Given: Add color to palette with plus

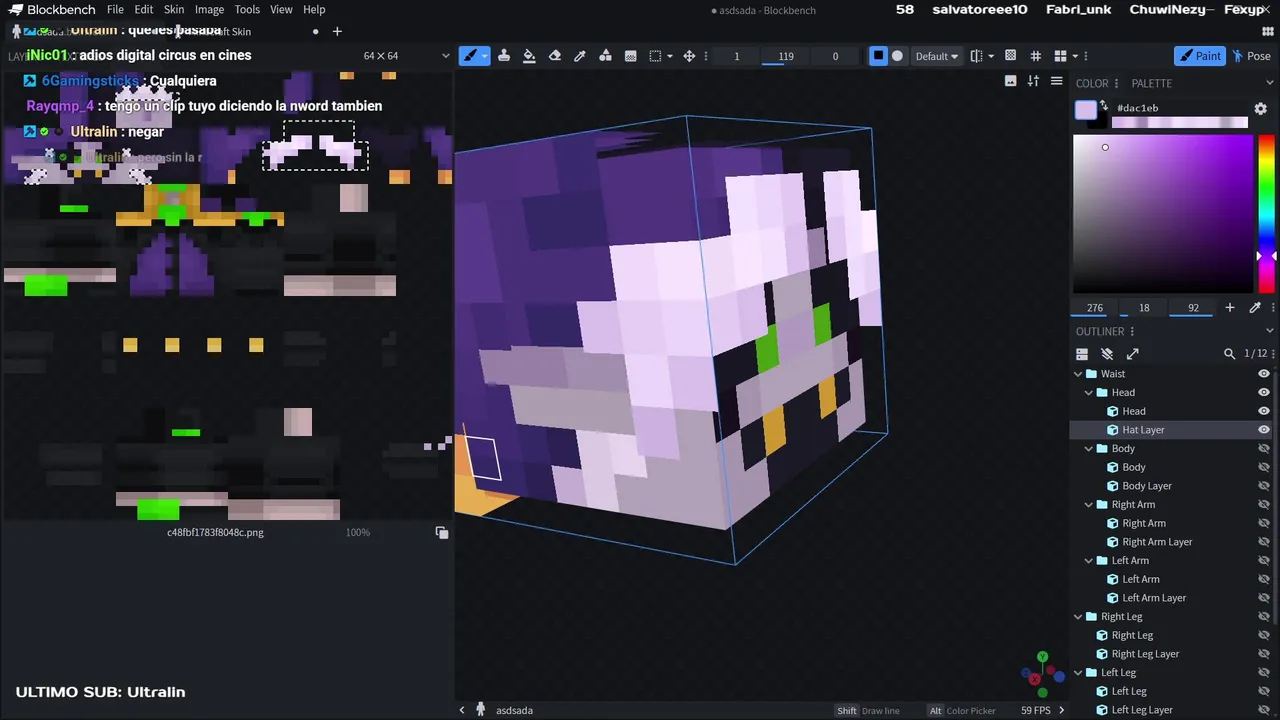Looking at the screenshot, I should 1230,308.
